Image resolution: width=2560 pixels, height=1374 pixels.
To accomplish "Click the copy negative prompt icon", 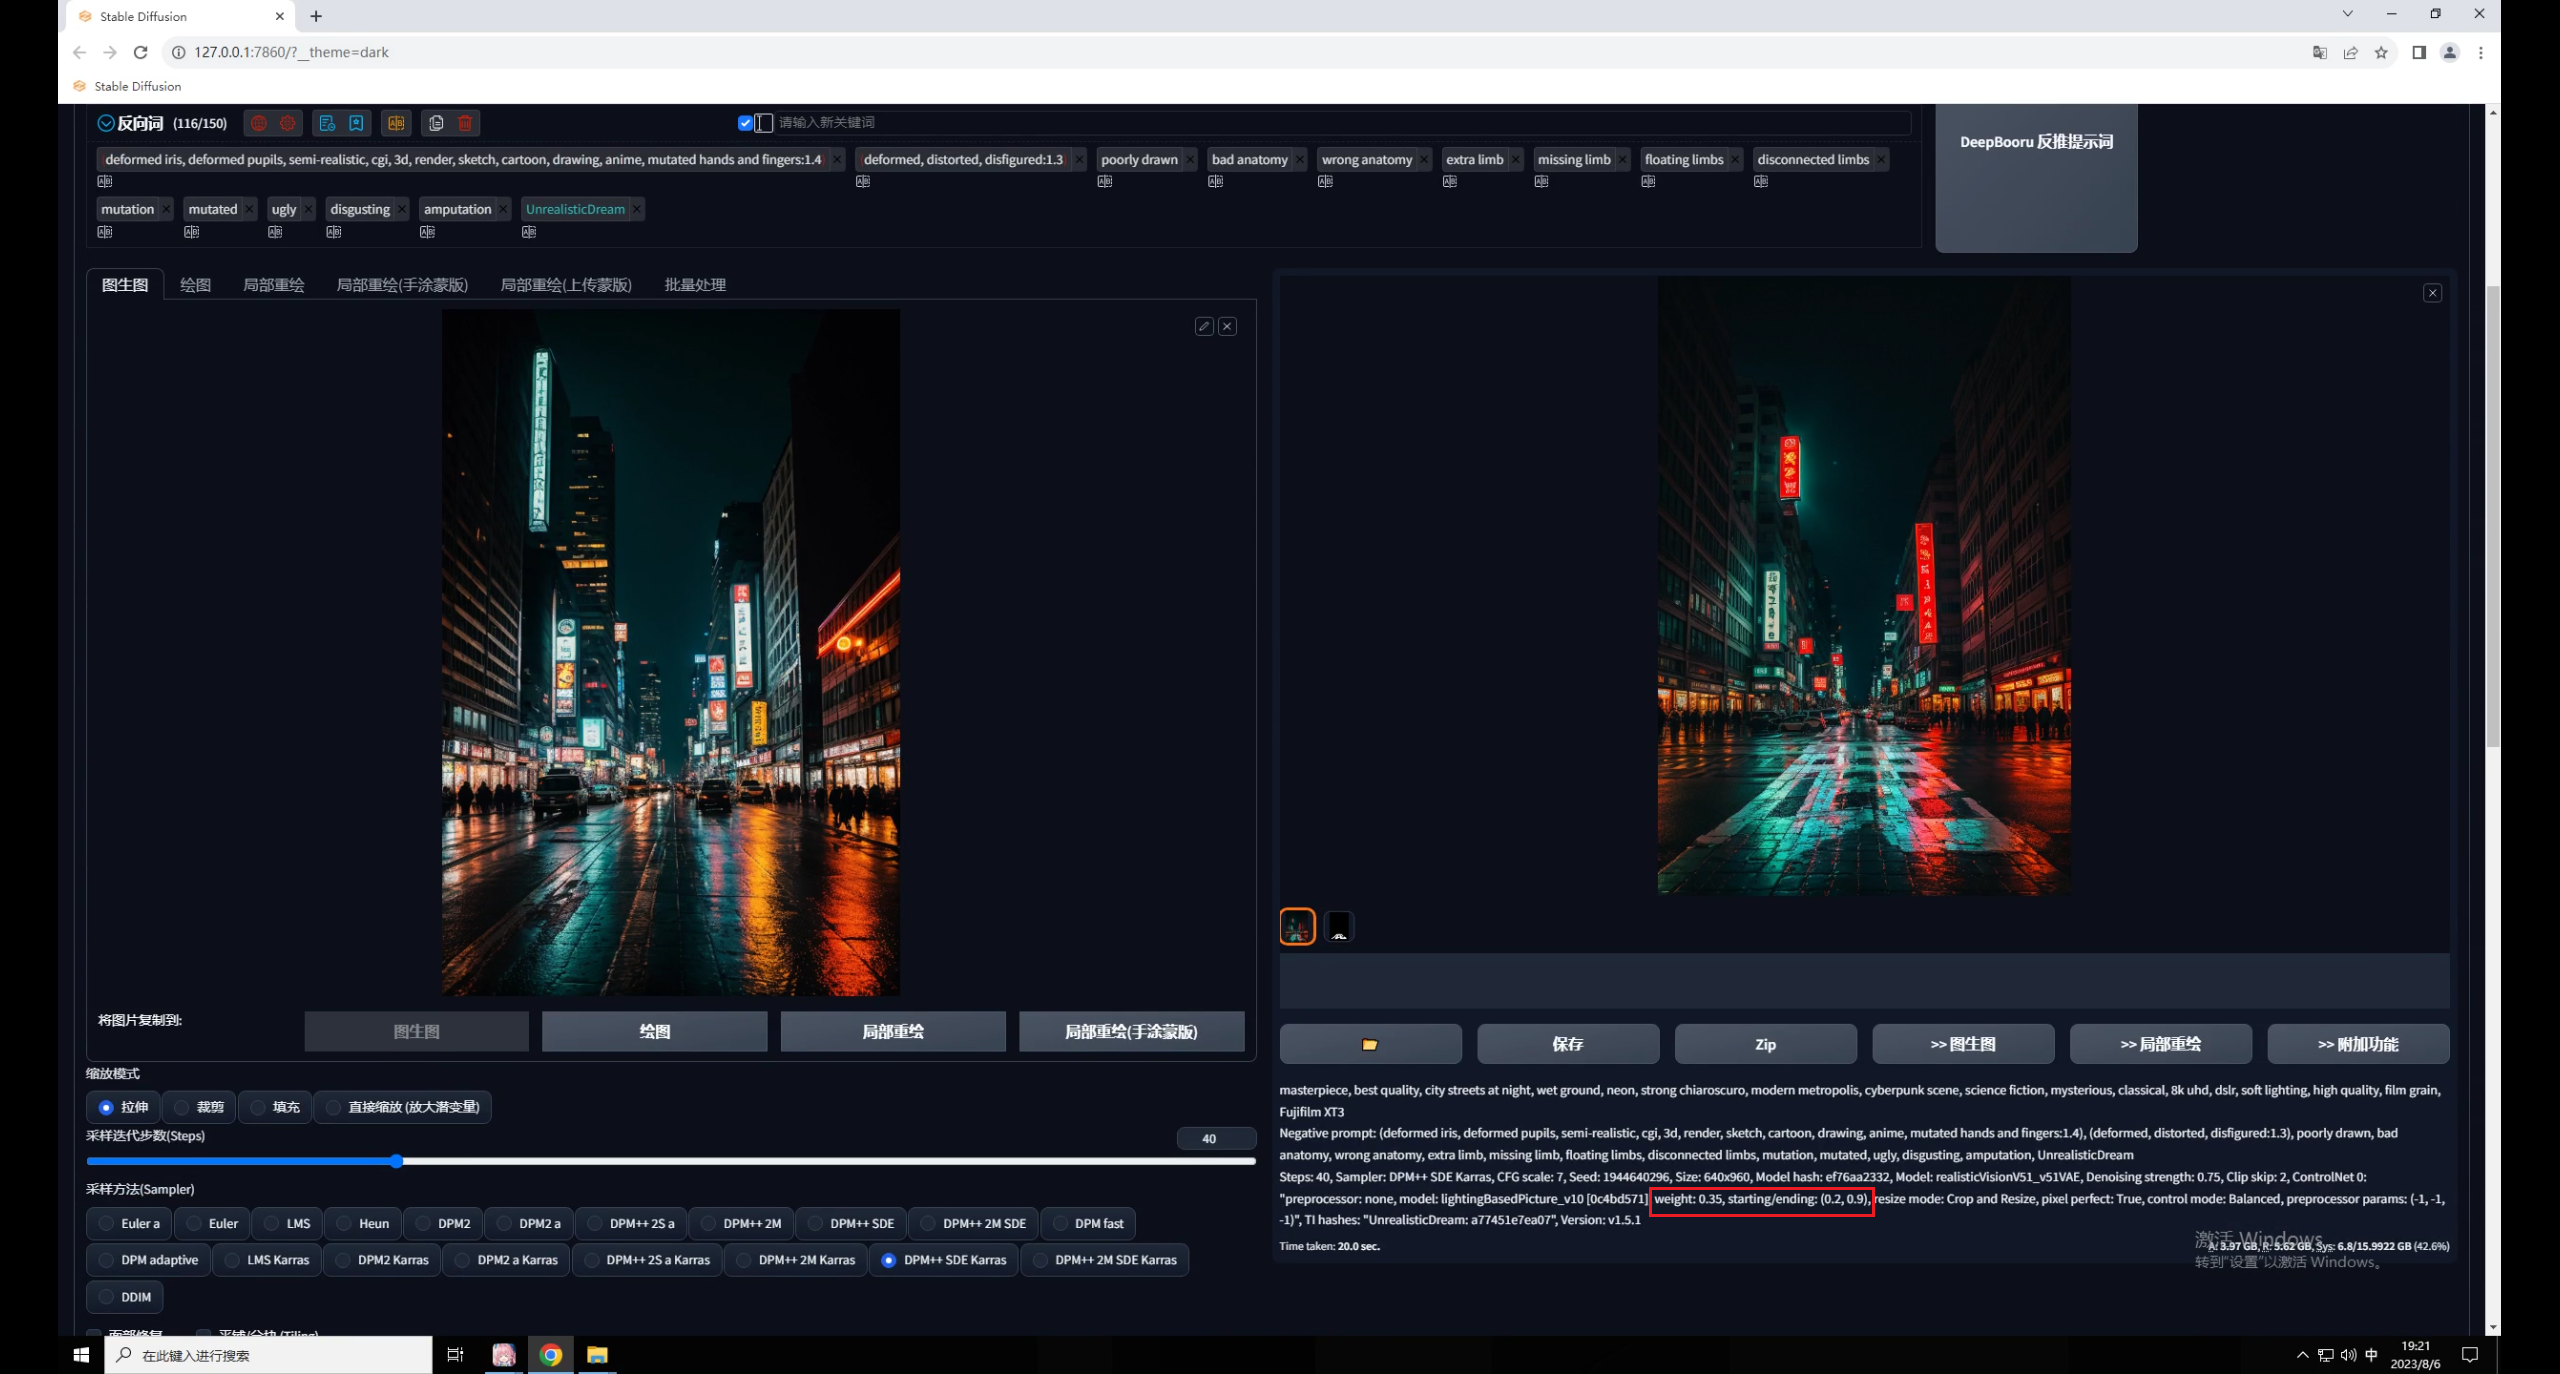I will click(x=436, y=123).
